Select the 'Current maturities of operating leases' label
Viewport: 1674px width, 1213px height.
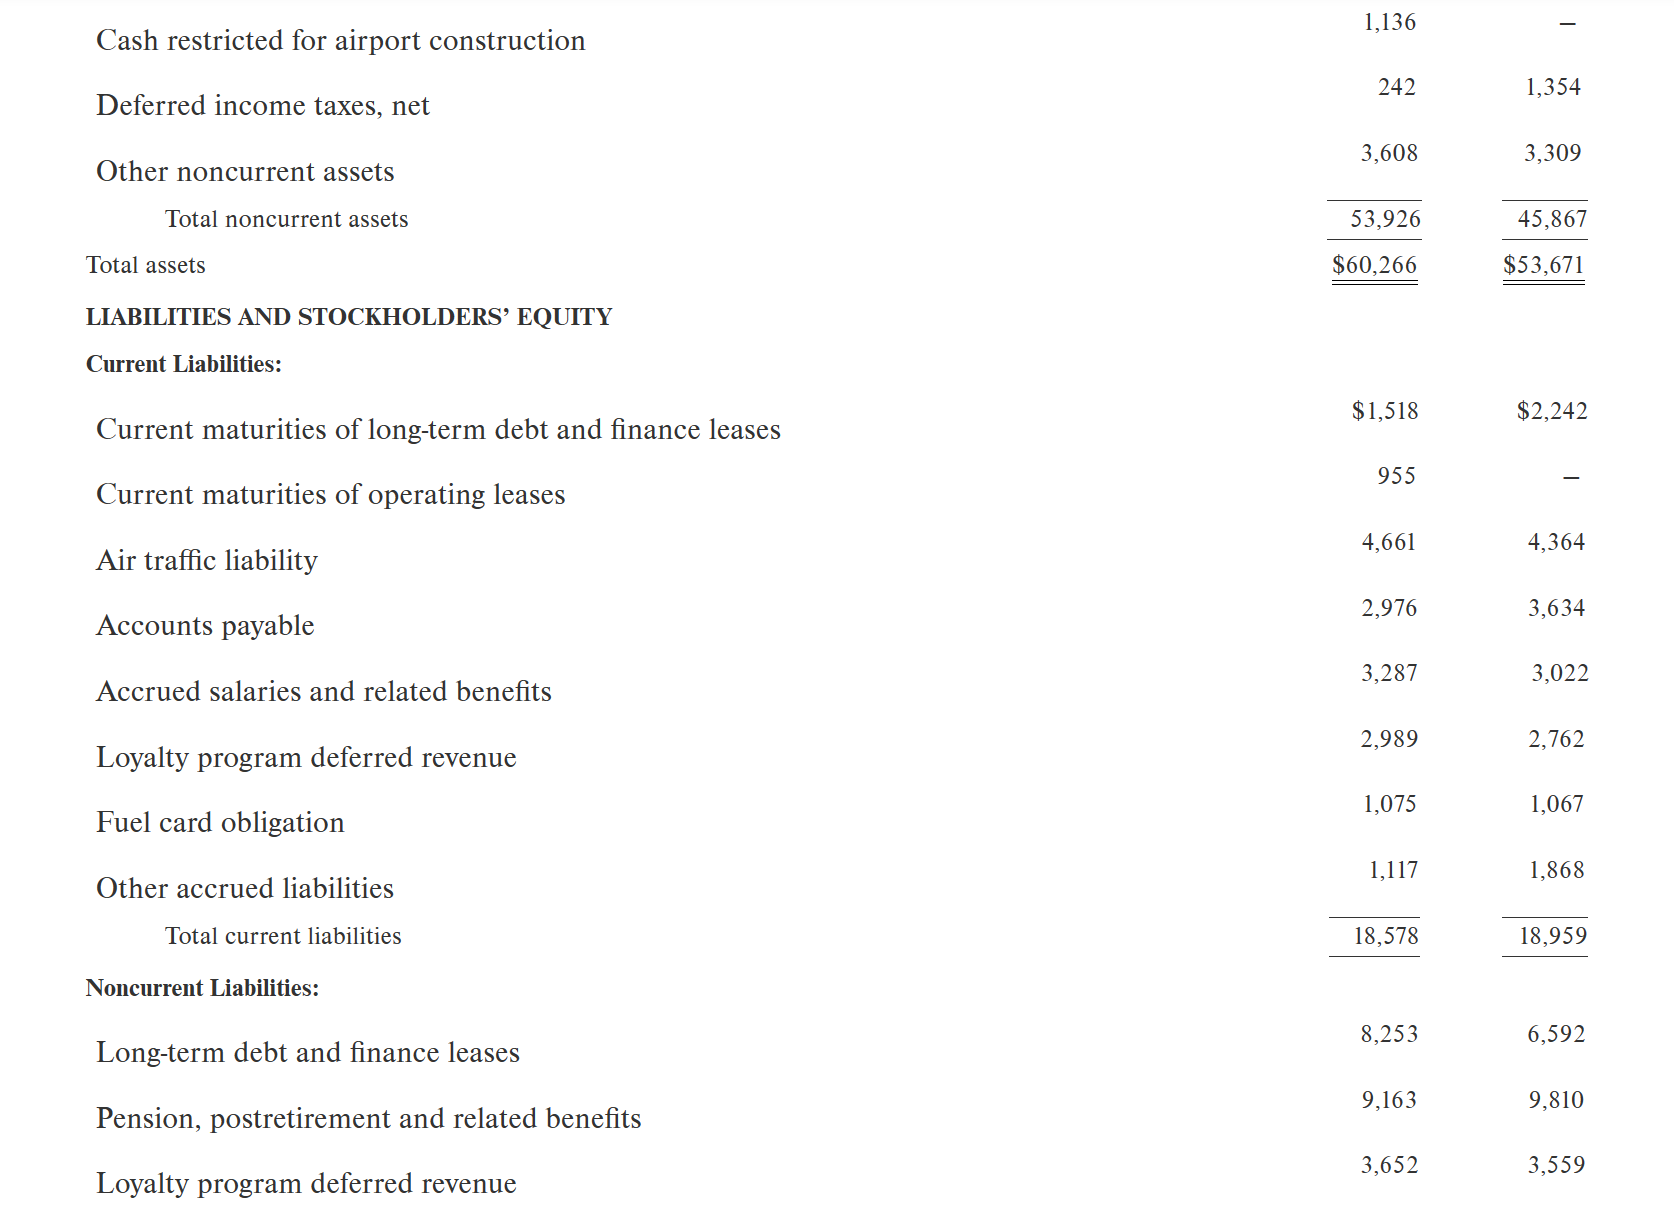click(330, 495)
